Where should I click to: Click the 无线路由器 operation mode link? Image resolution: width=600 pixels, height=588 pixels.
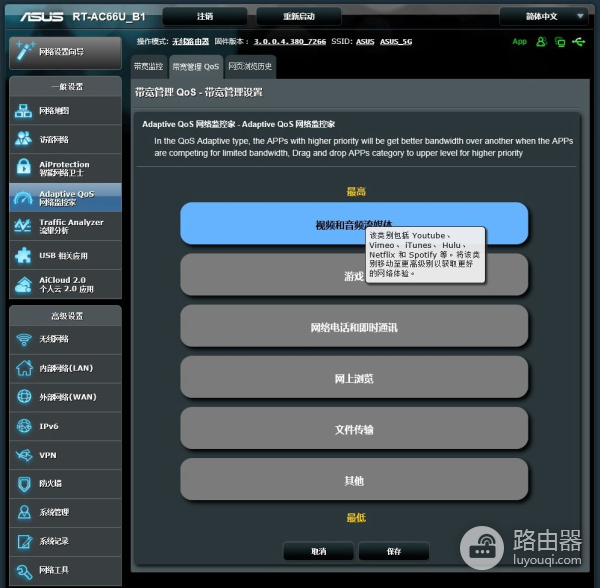[191, 41]
